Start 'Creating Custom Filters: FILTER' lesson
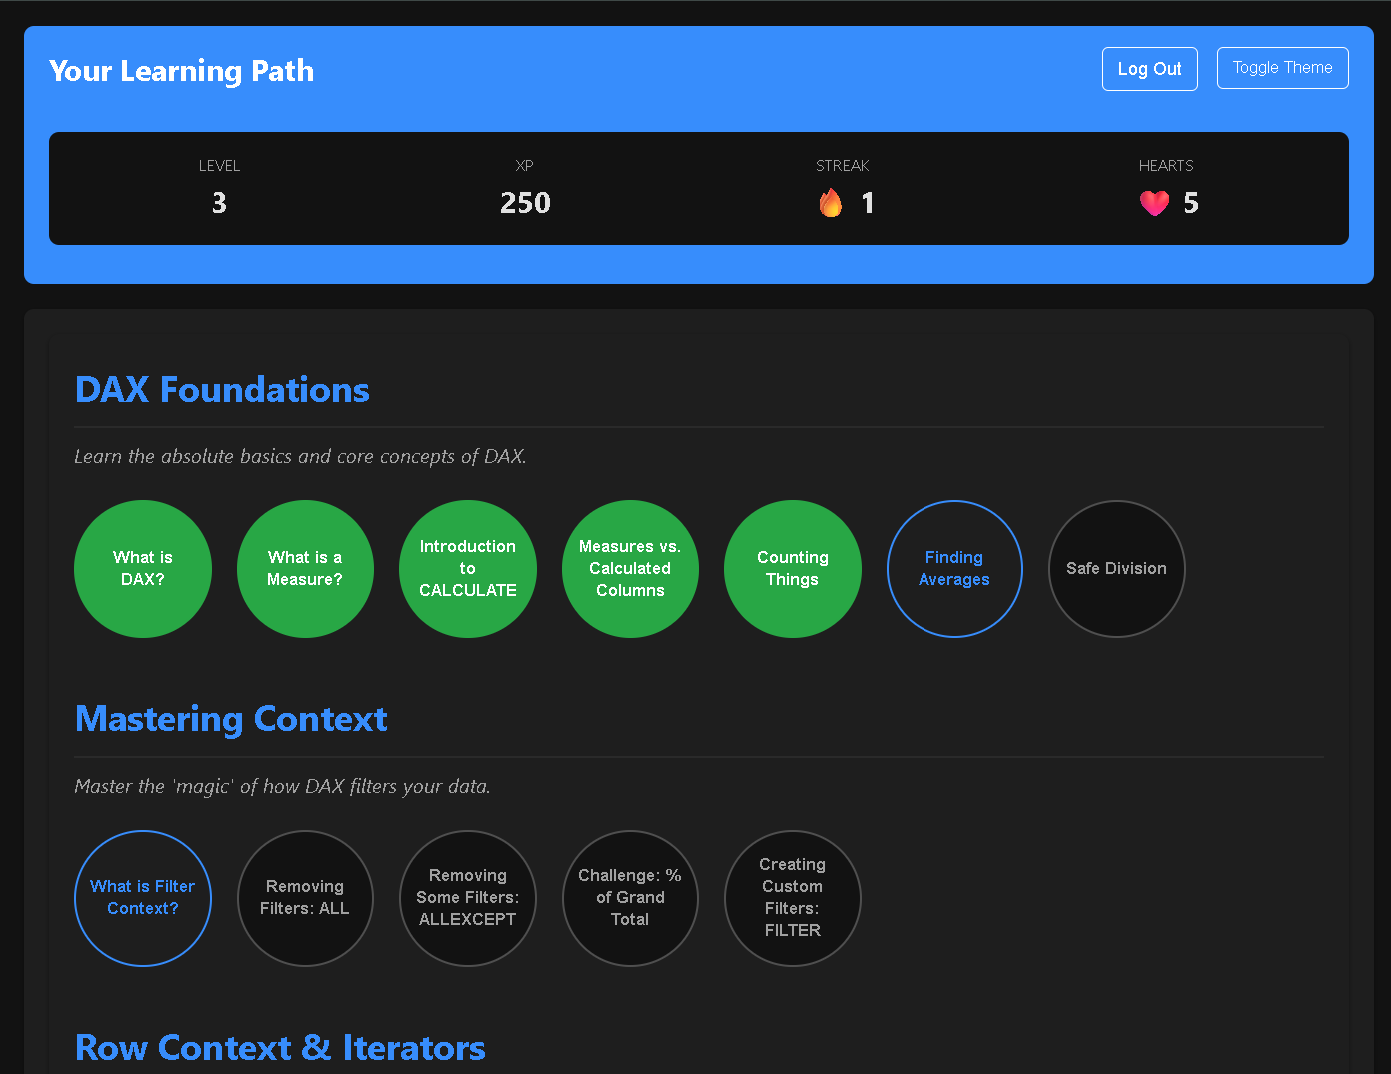 (792, 898)
